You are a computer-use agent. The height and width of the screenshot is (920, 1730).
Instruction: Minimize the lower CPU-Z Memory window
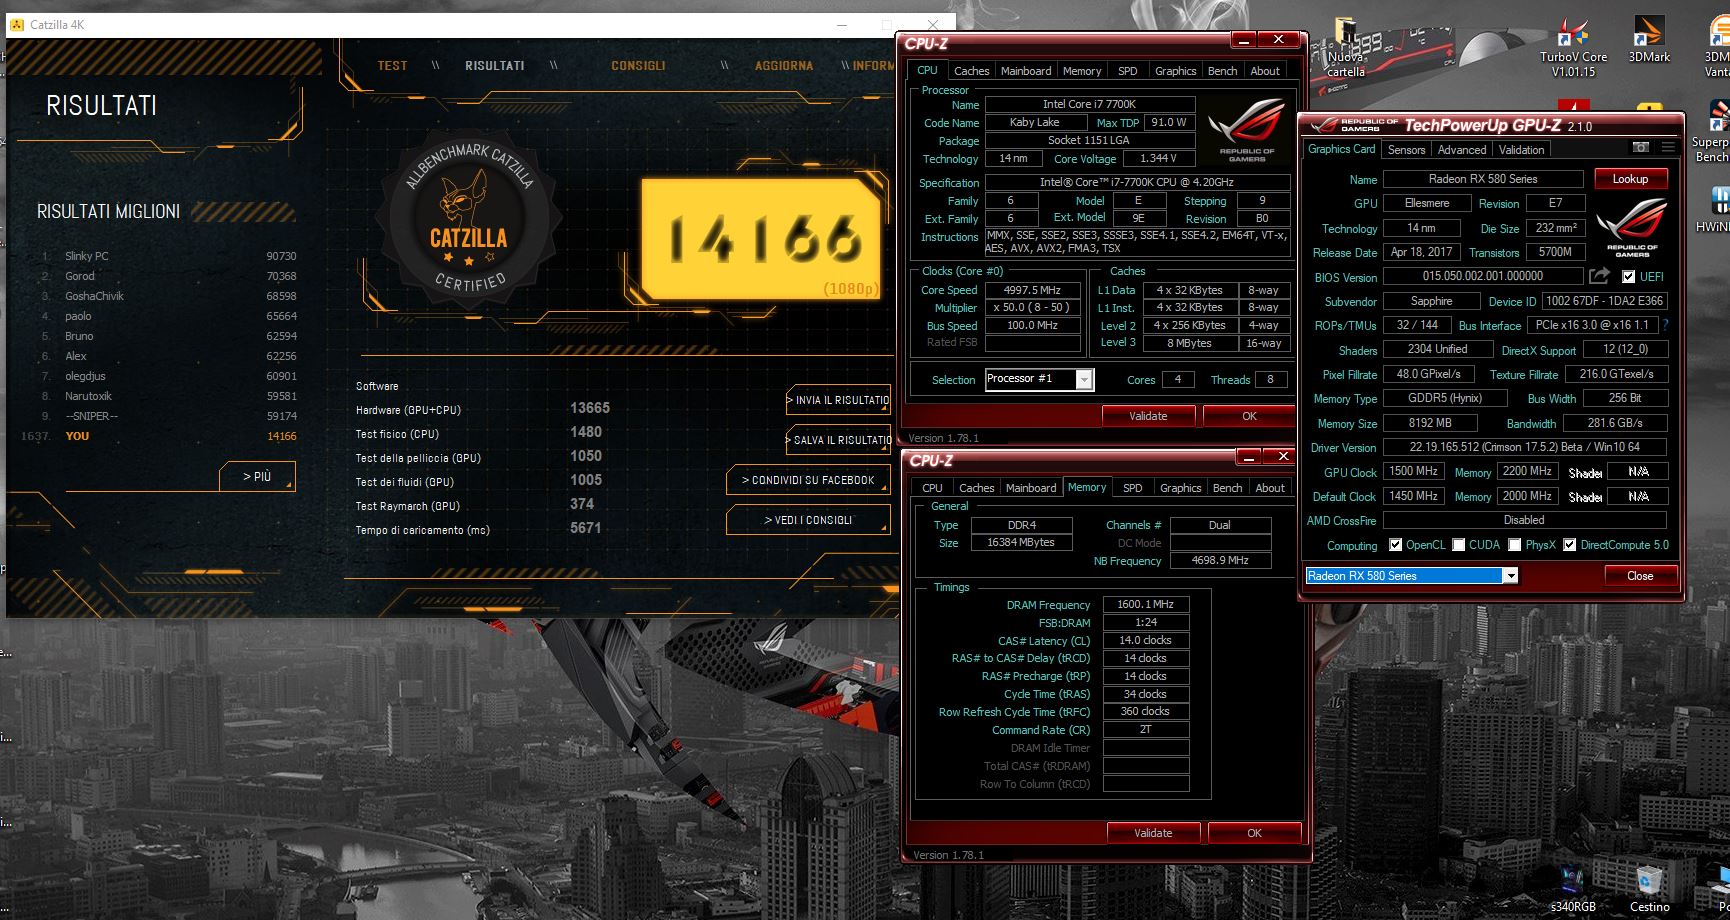[x=1249, y=457]
